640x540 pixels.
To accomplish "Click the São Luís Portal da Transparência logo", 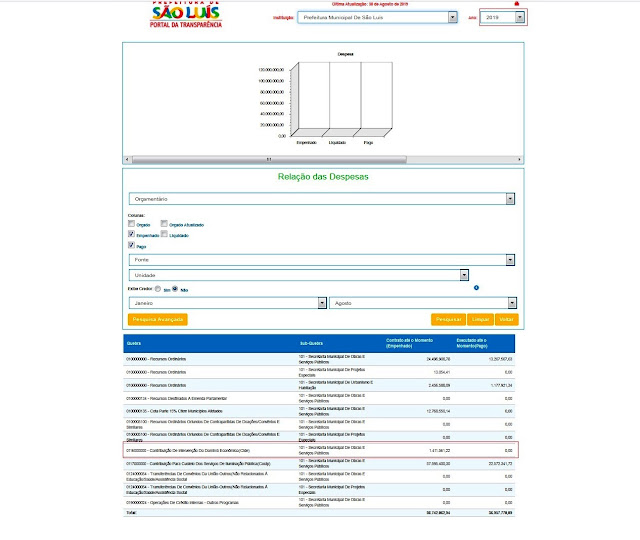I will pyautogui.click(x=186, y=15).
